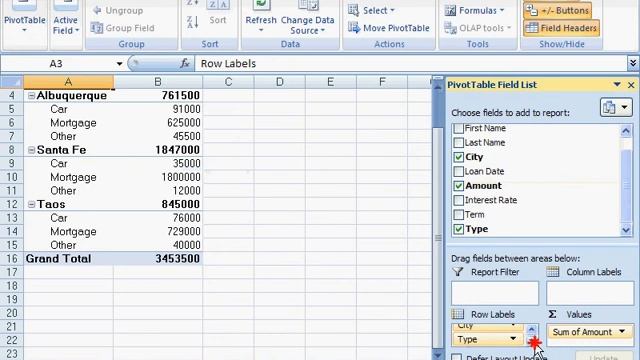Select column D header
This screenshot has height=360, width=640.
point(280,82)
